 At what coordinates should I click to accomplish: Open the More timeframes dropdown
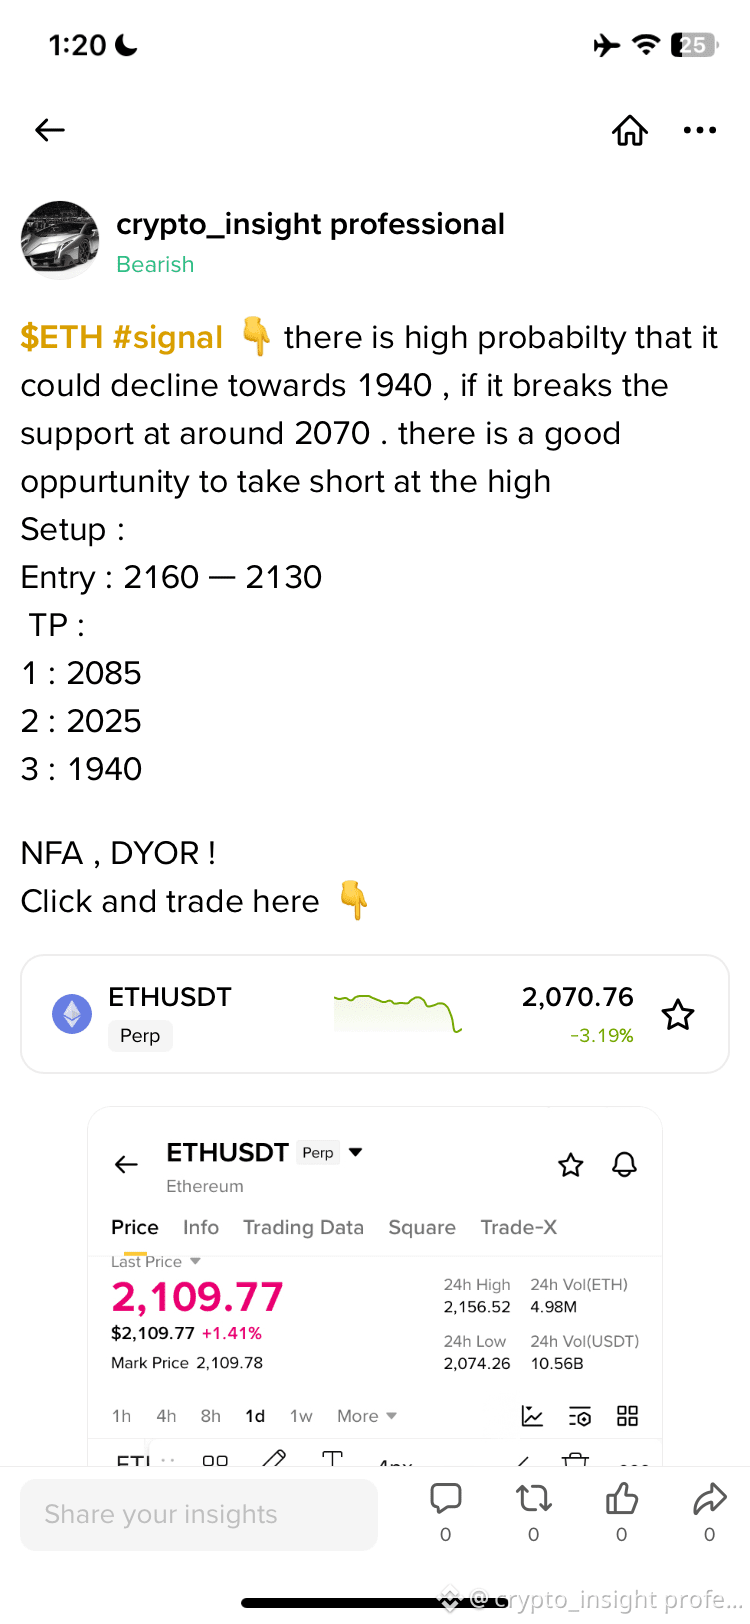(x=367, y=1416)
